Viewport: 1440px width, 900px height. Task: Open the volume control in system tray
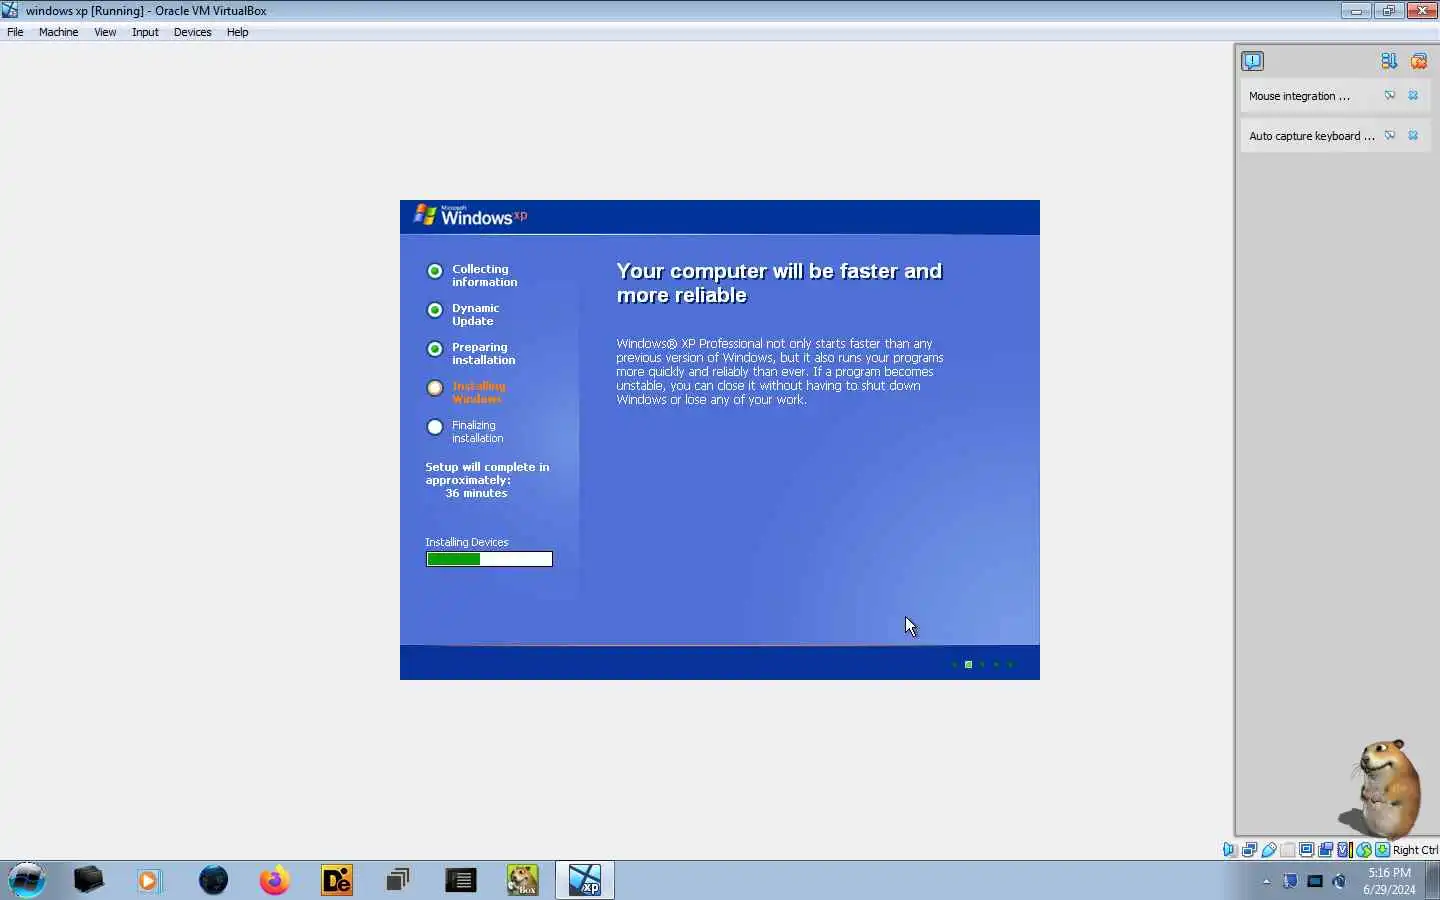click(1340, 881)
